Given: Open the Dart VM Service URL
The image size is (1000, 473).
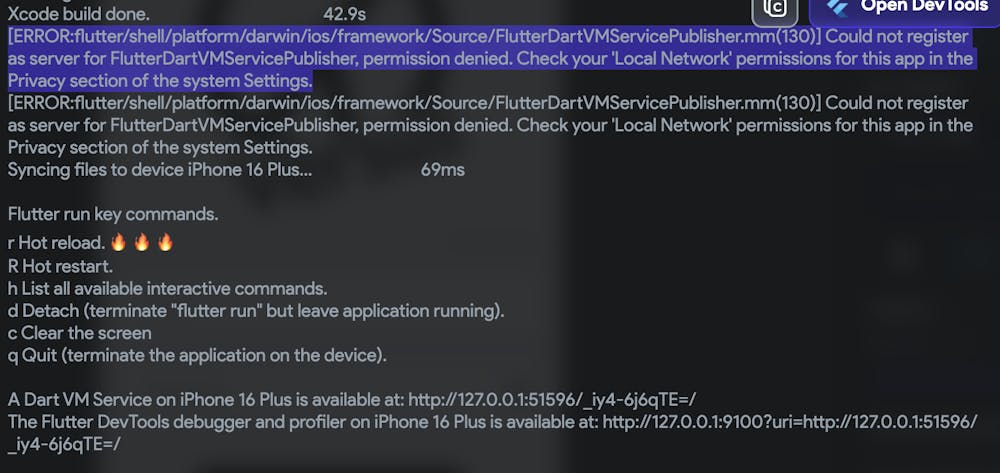Looking at the screenshot, I should pyautogui.click(x=552, y=400).
